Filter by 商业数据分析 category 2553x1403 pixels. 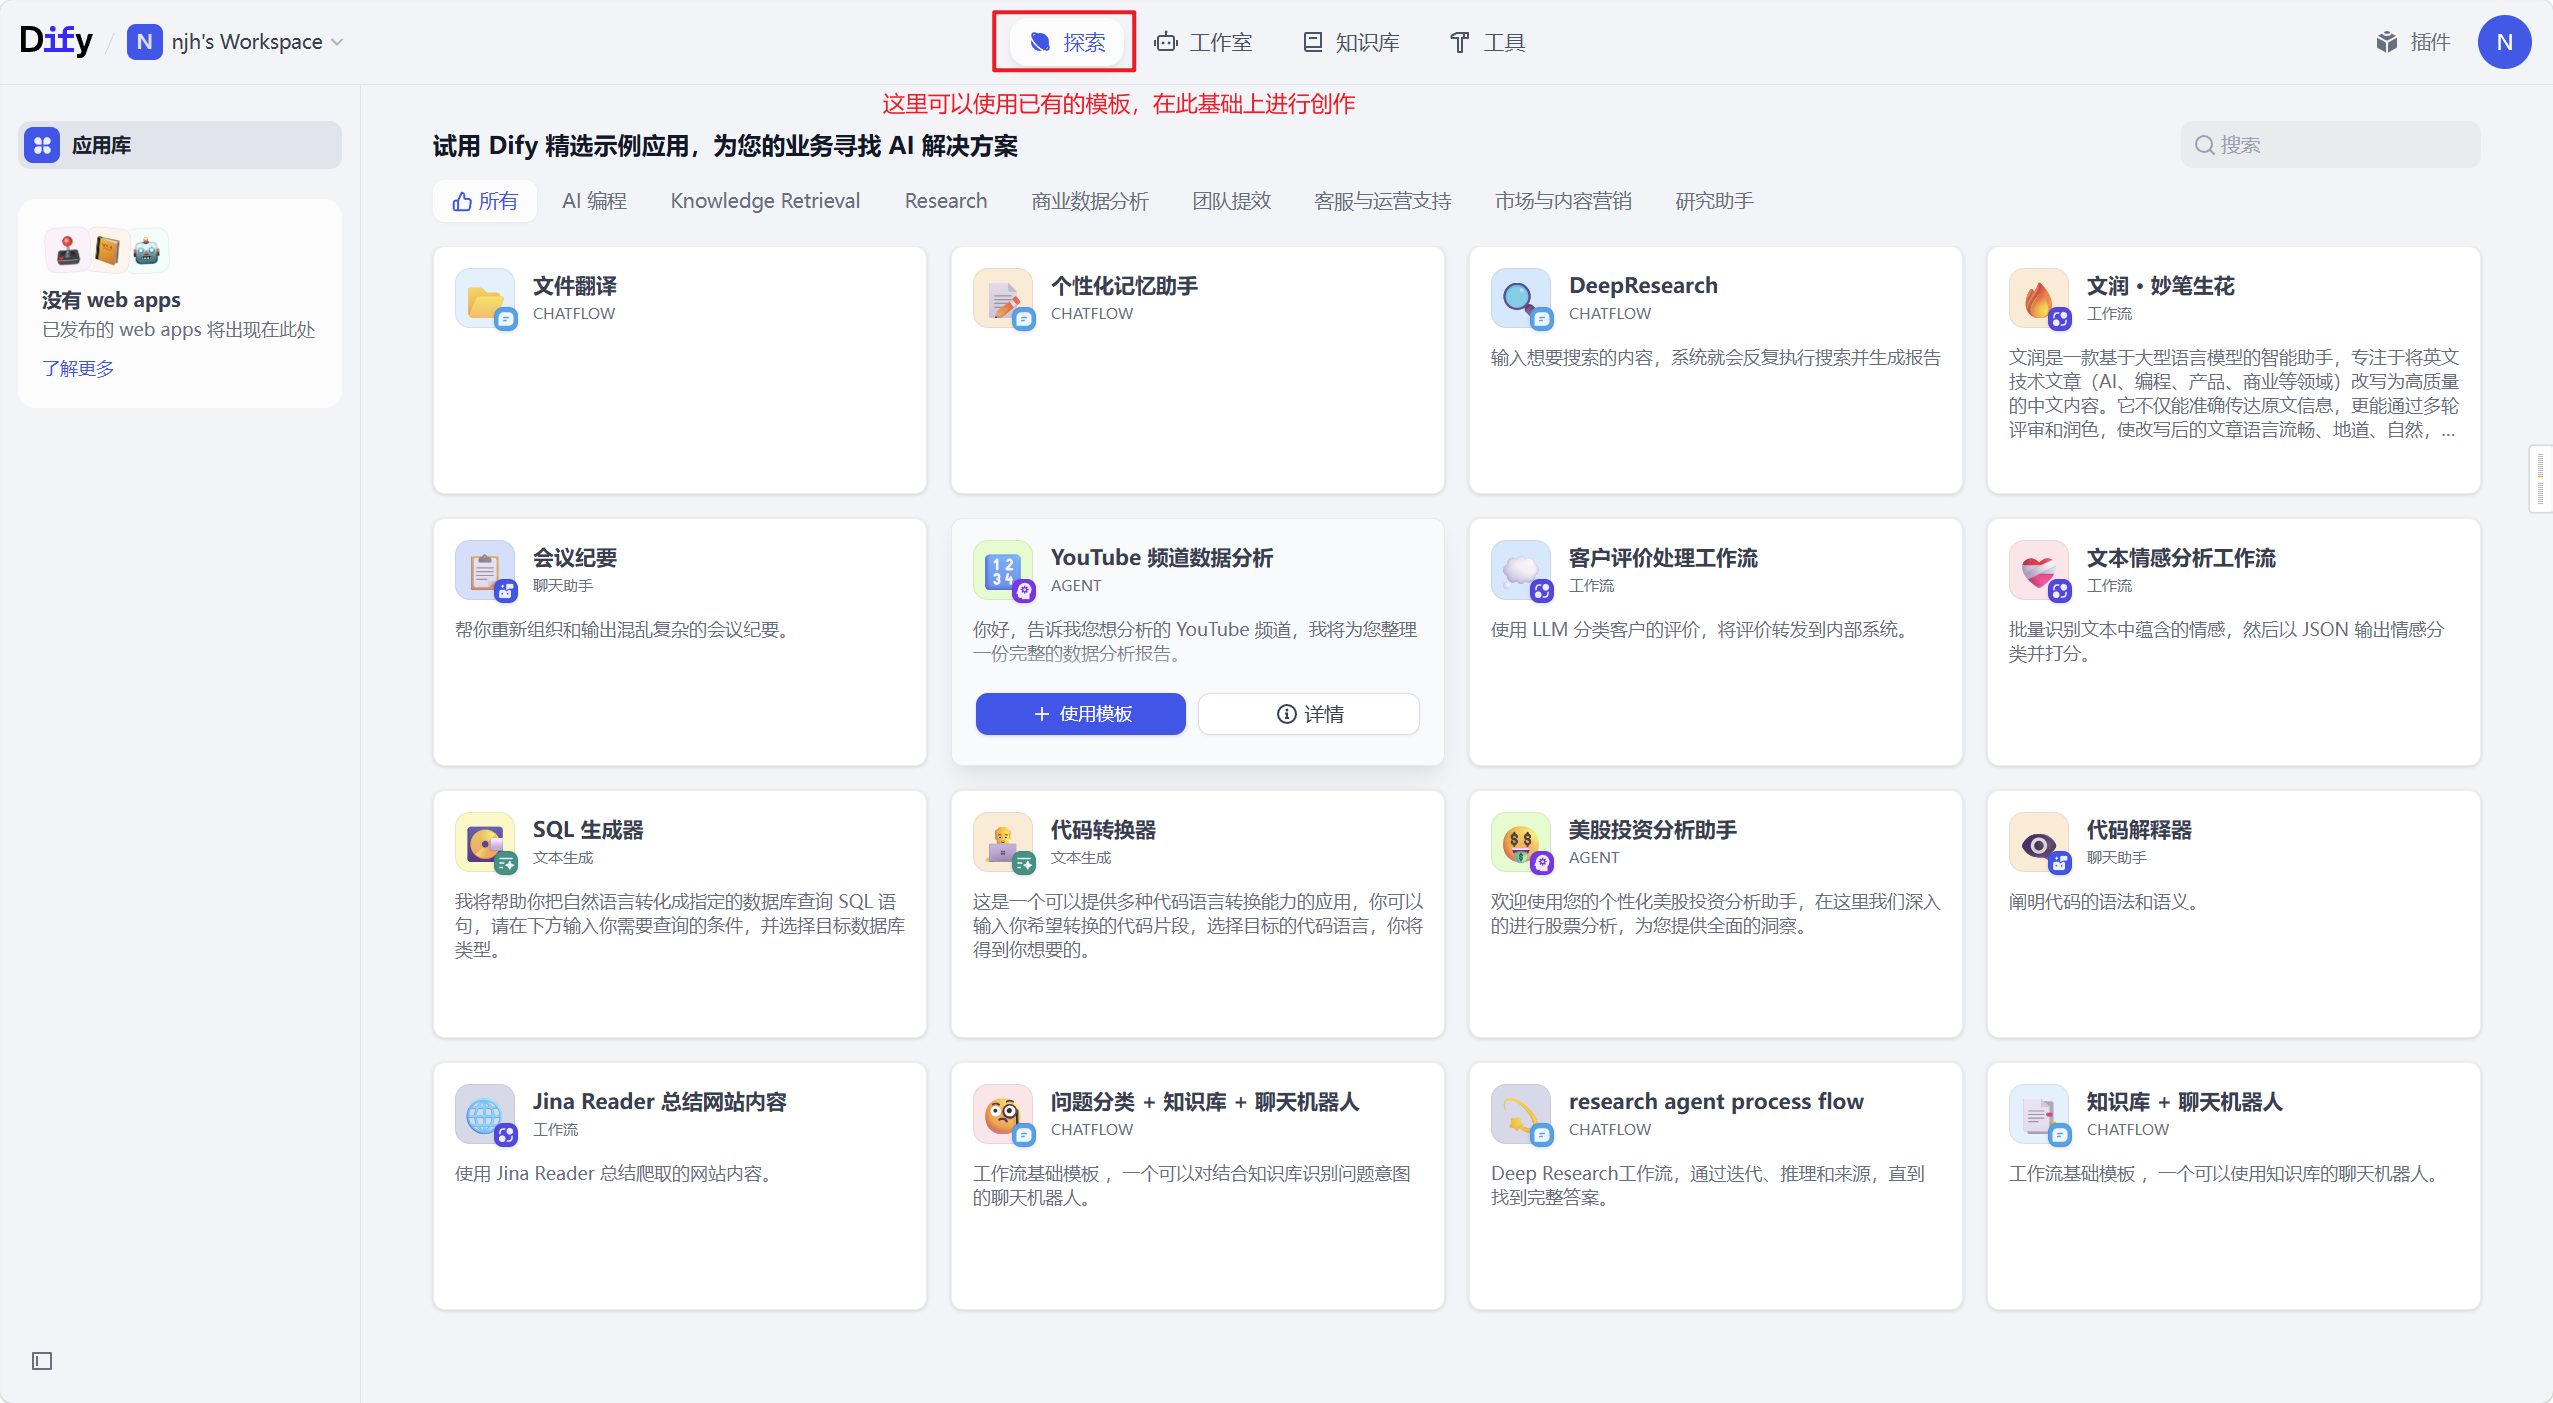pyautogui.click(x=1090, y=201)
